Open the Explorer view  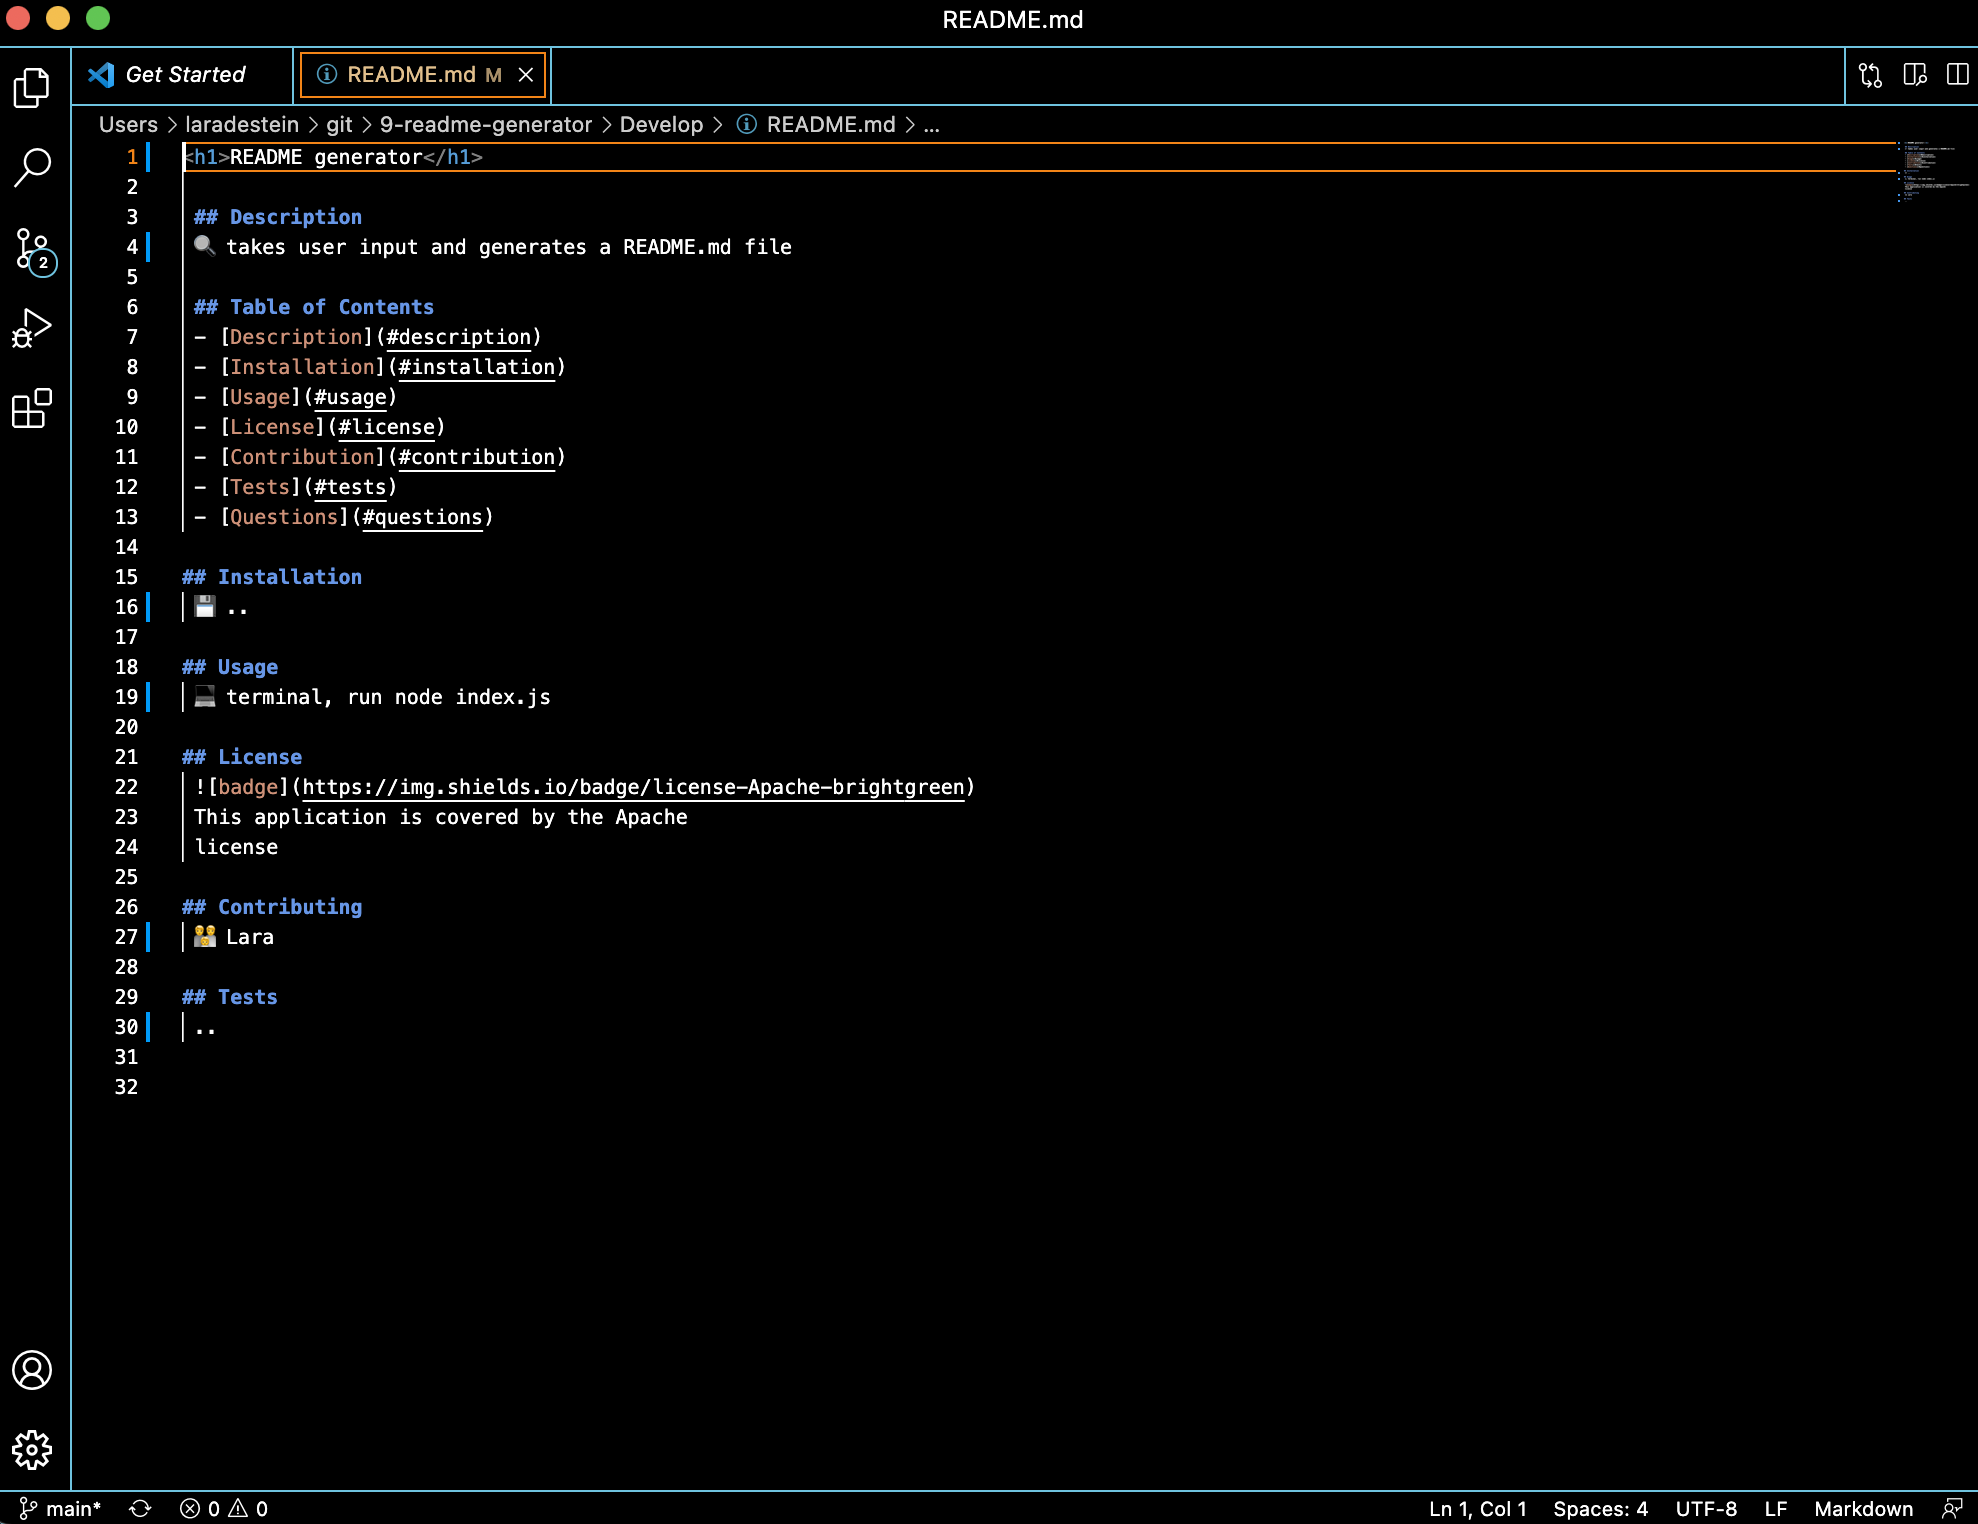tap(33, 88)
